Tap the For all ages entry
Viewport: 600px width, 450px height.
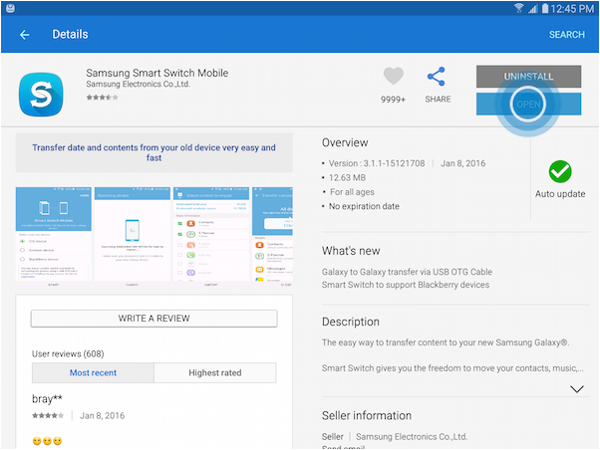tap(352, 192)
